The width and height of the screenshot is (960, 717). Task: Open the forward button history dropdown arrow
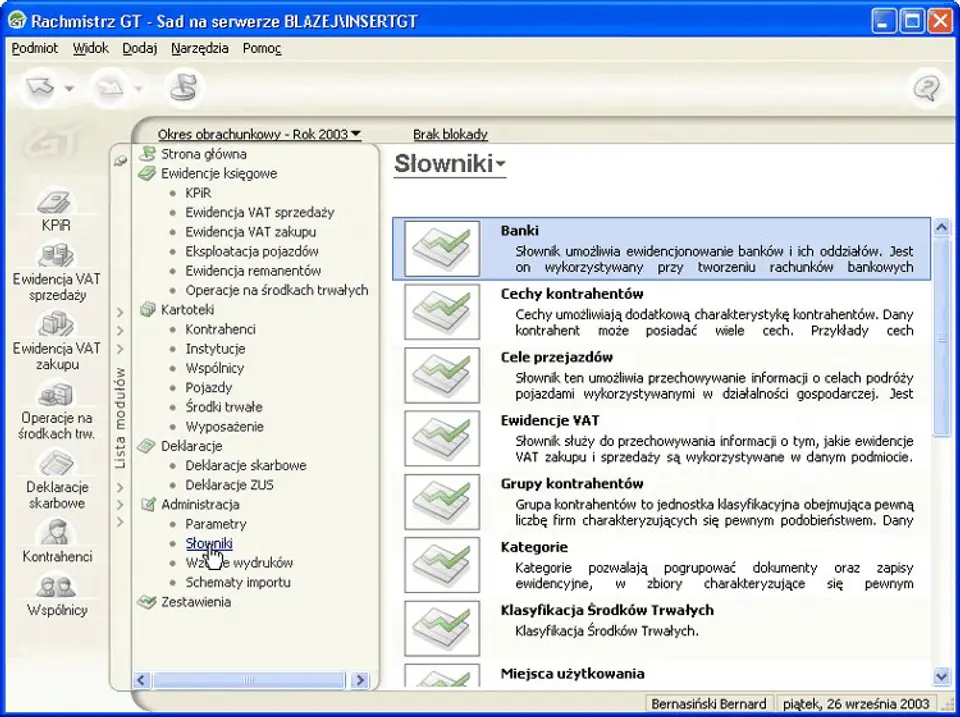(139, 89)
